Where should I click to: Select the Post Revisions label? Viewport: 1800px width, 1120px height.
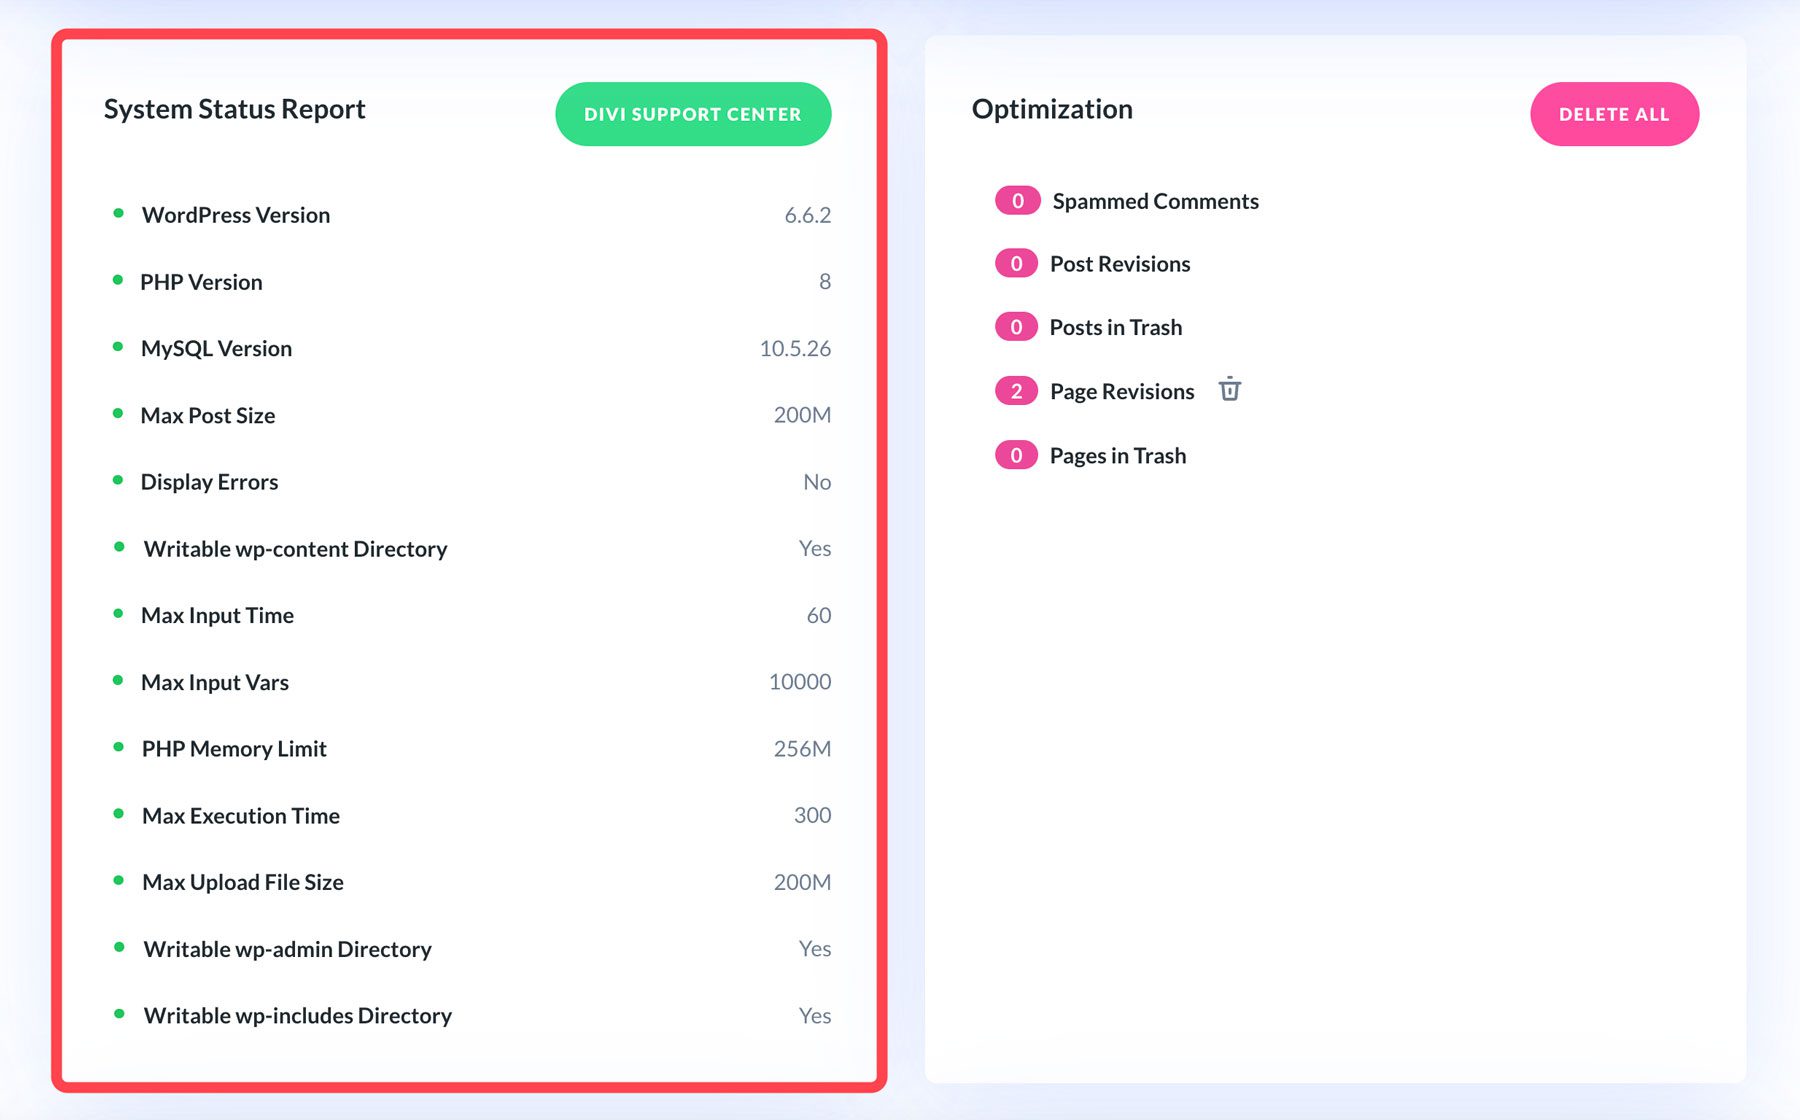pyautogui.click(x=1120, y=264)
